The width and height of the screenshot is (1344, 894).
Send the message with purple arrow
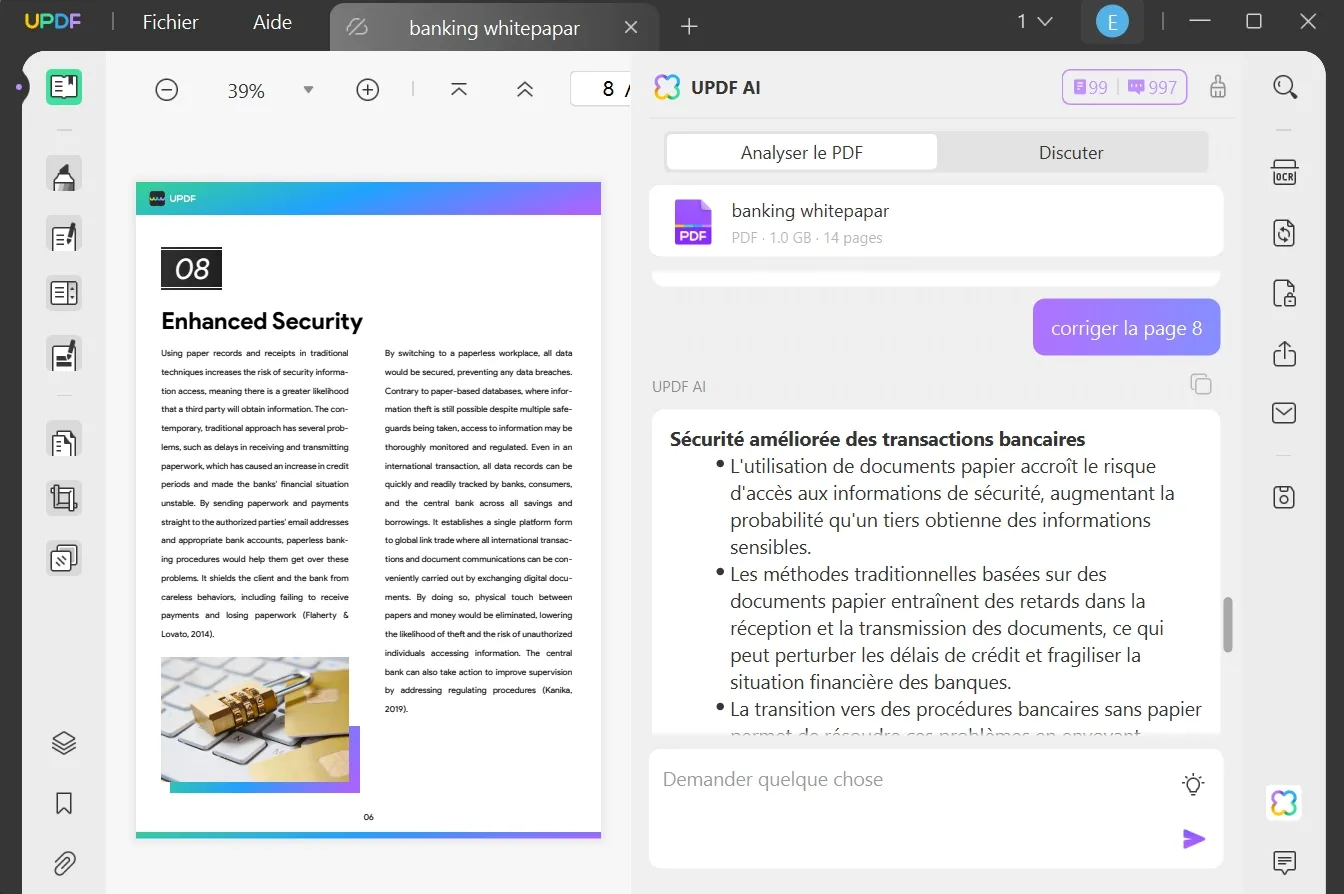pos(1194,839)
